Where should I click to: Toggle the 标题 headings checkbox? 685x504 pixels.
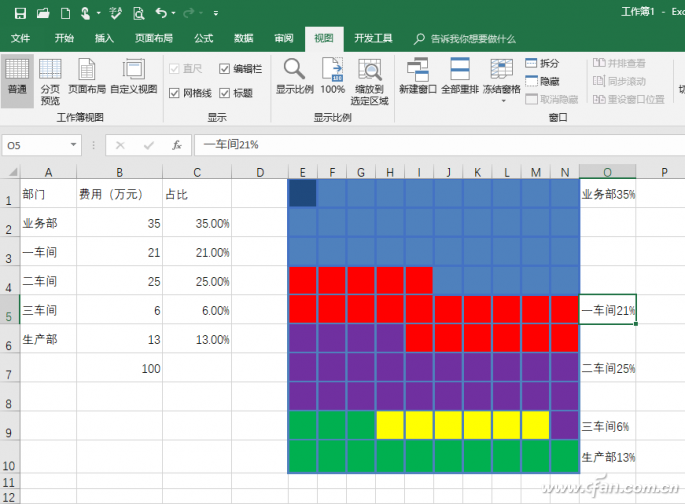[x=224, y=93]
